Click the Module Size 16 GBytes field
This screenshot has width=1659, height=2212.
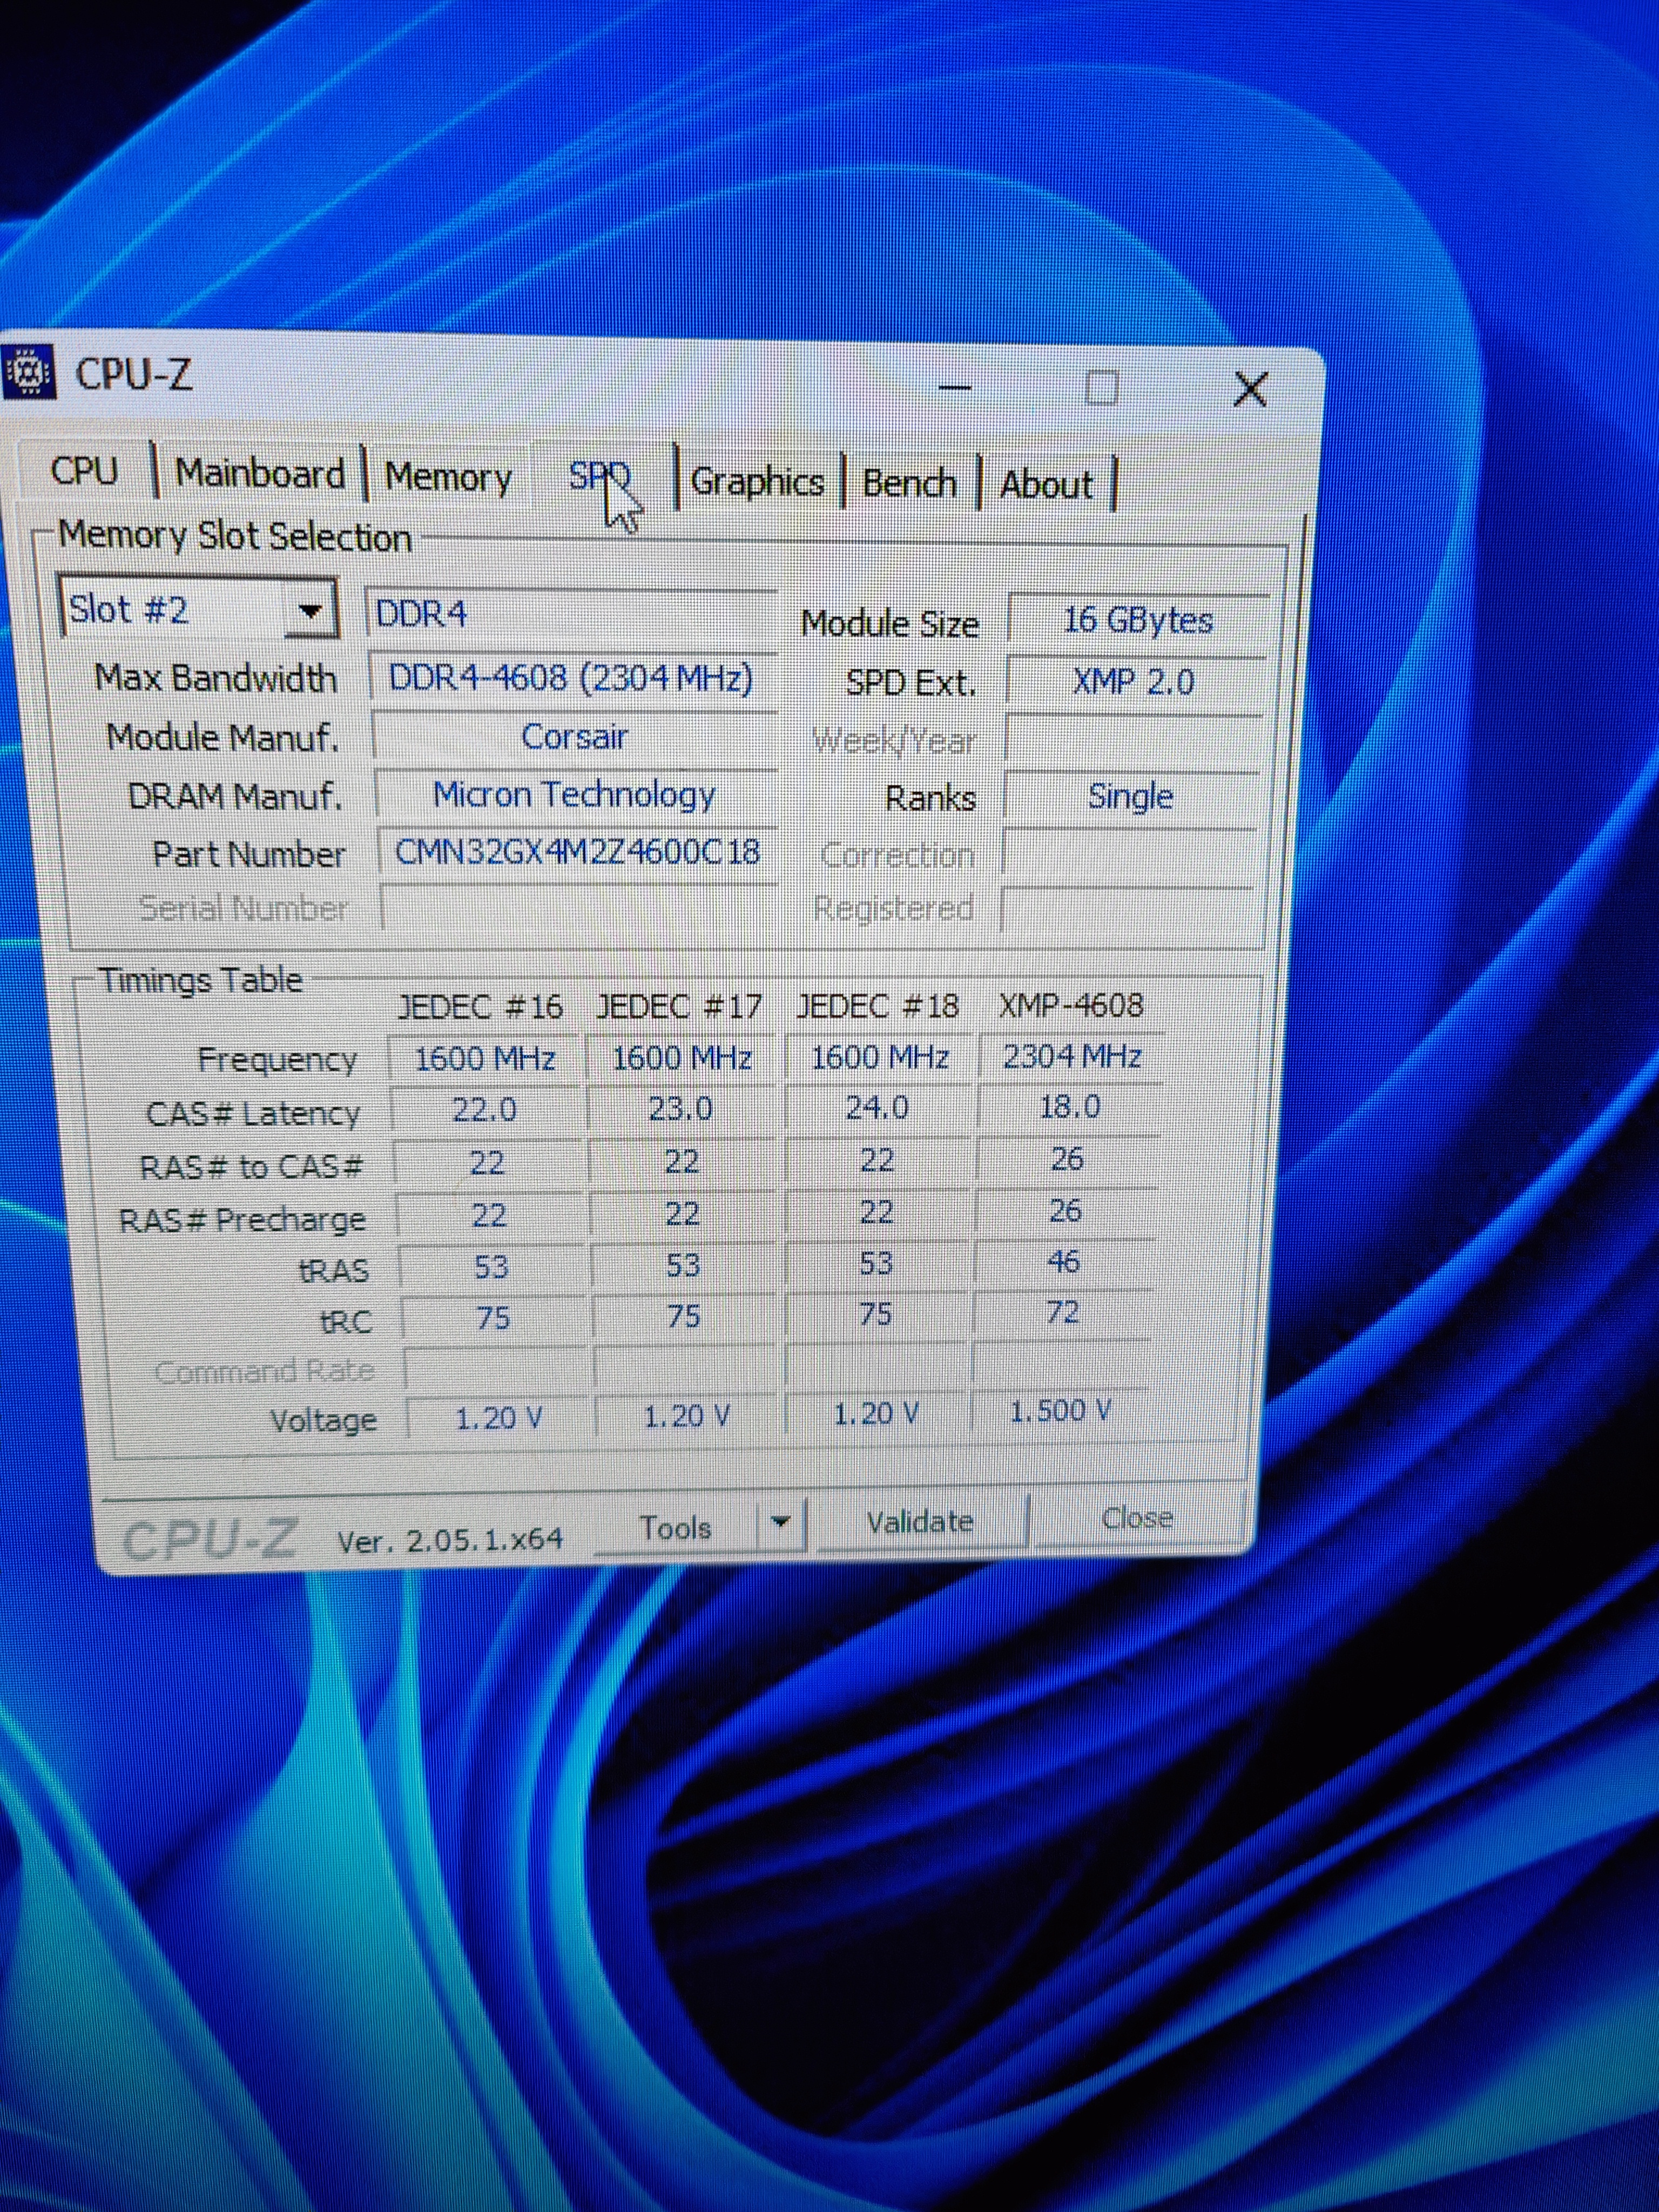tap(1137, 620)
